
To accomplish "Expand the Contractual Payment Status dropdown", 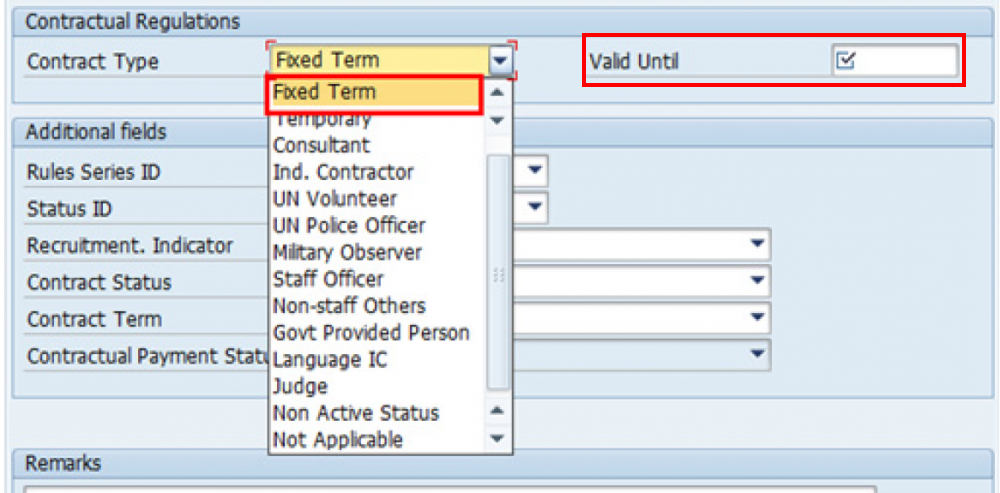I will pyautogui.click(x=759, y=355).
